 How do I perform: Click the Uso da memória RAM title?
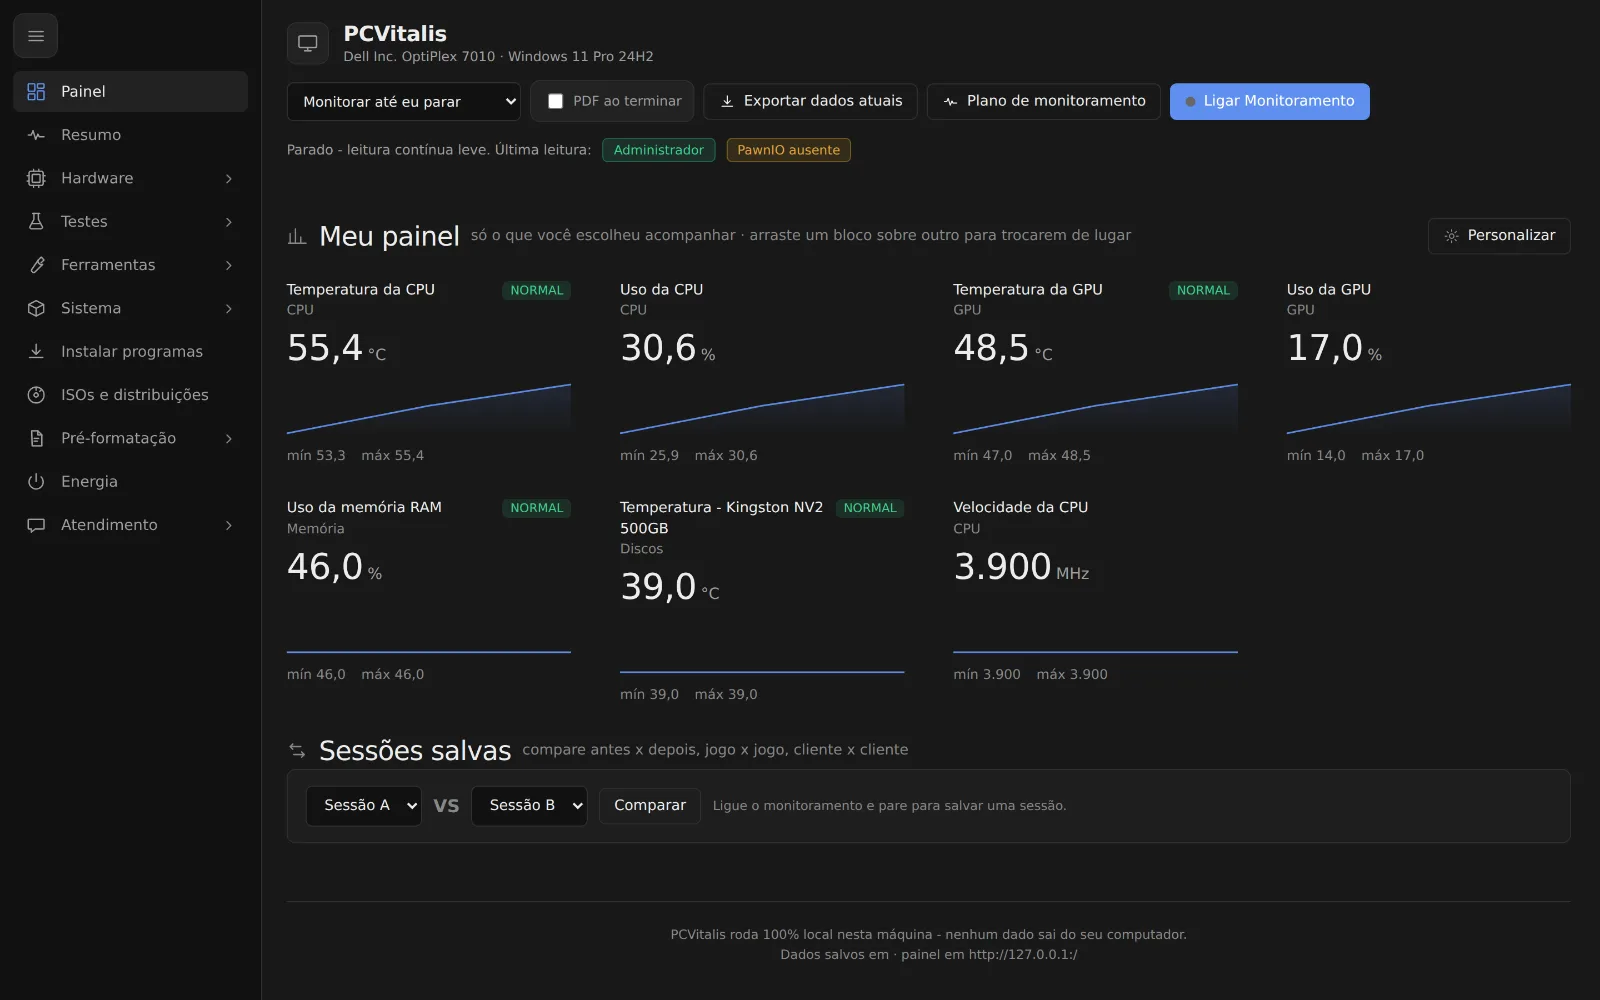pos(364,508)
